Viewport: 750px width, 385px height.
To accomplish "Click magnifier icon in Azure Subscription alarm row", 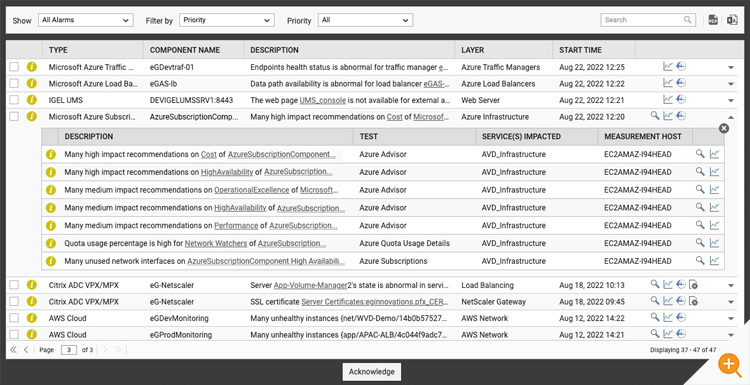I will pos(655,116).
